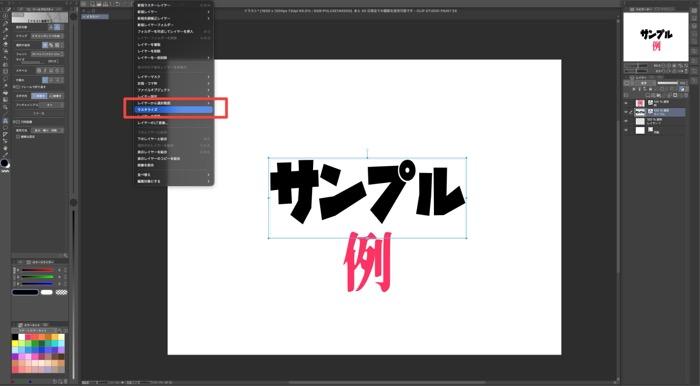Pick the yellow swatch in color set
Image resolution: width=700 pixels, height=386 pixels.
[15, 344]
